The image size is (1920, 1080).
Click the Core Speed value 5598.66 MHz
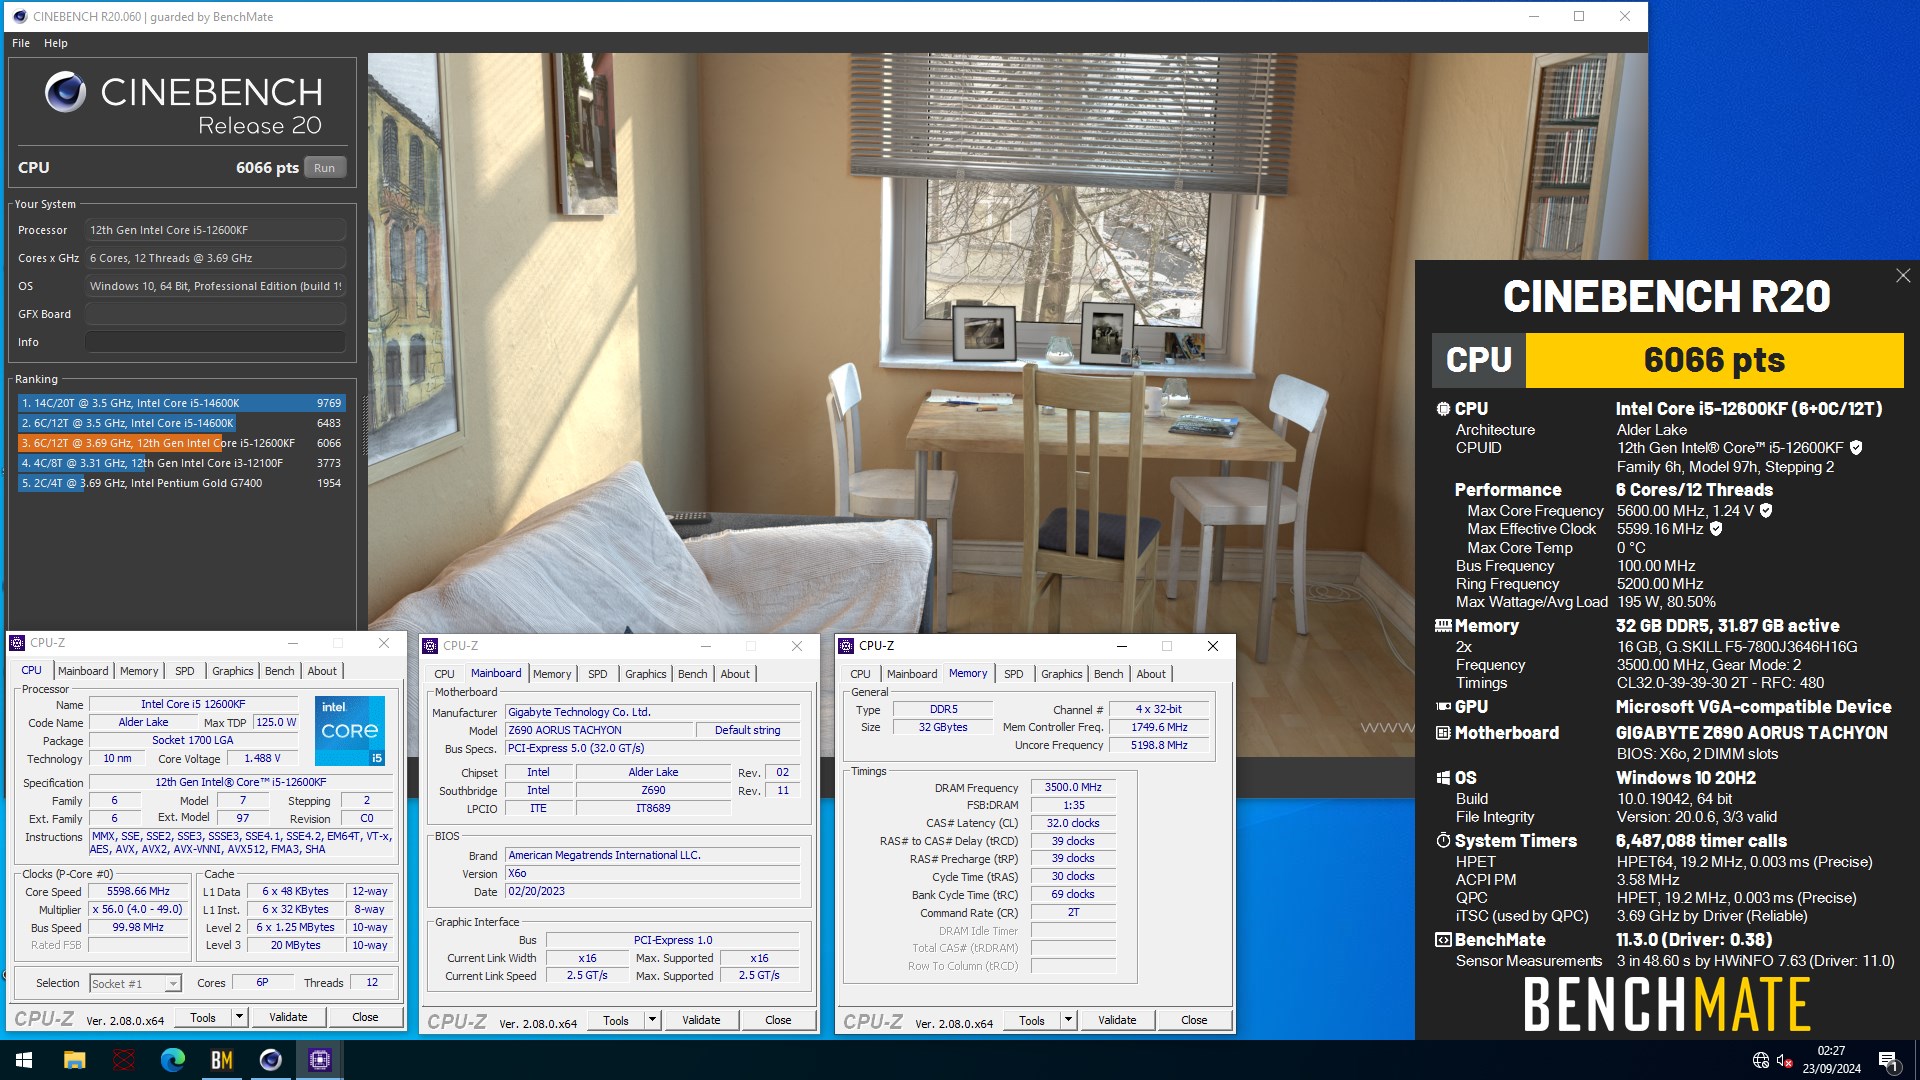138,892
